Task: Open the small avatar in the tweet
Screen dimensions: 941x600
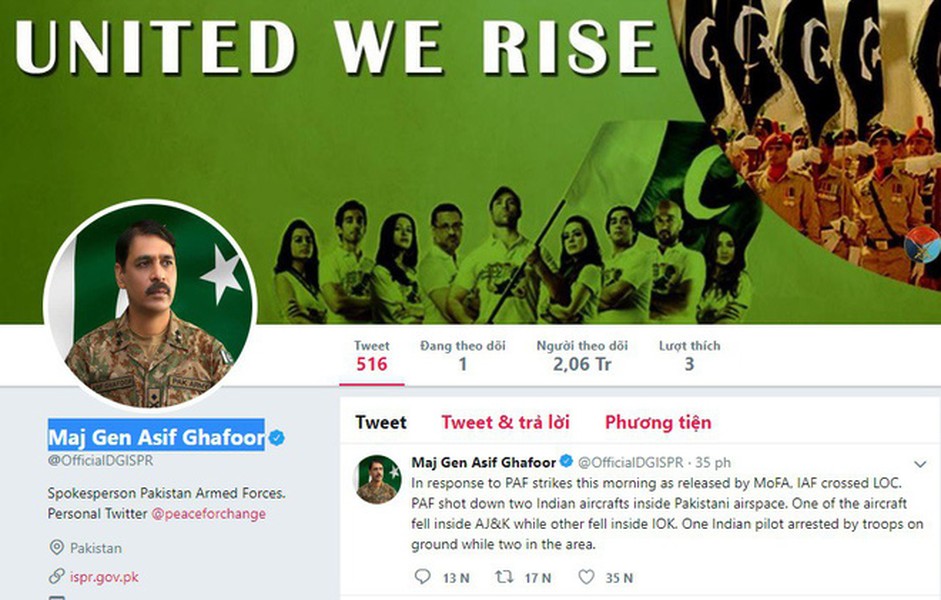Action: (x=379, y=479)
